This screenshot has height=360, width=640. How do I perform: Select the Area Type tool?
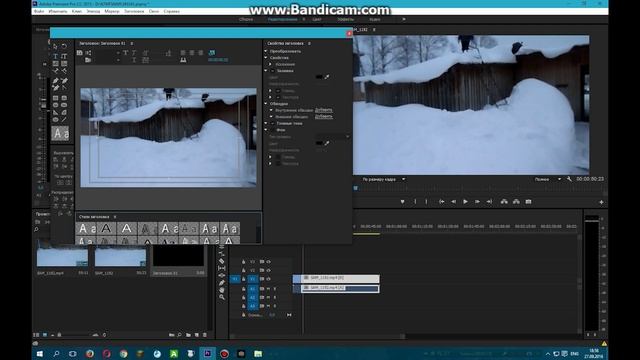55,64
